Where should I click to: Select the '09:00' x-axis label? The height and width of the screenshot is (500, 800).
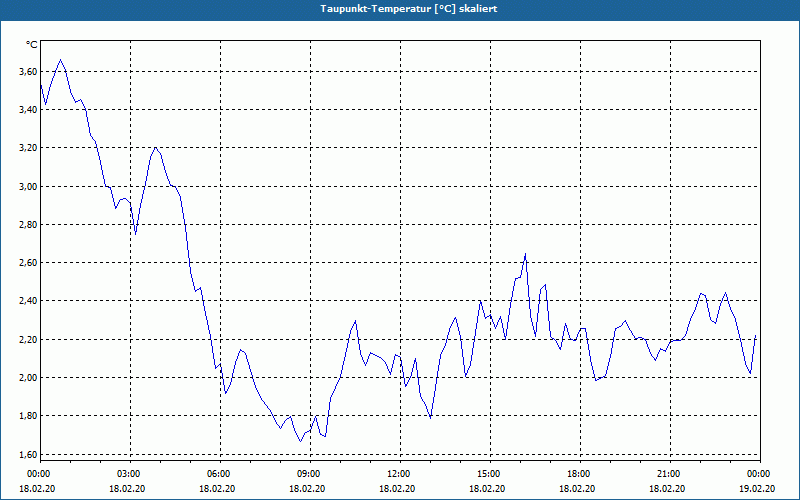pyautogui.click(x=308, y=474)
